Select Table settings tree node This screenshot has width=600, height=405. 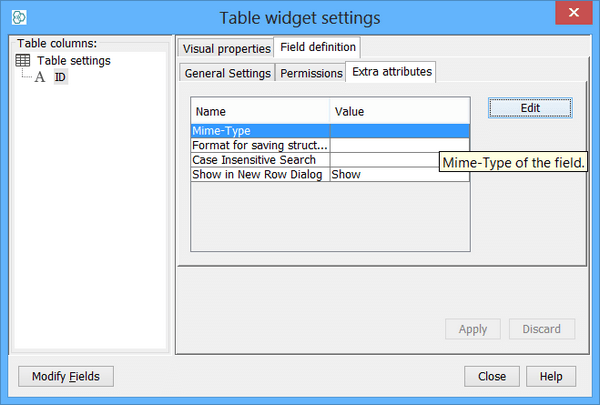[73, 61]
